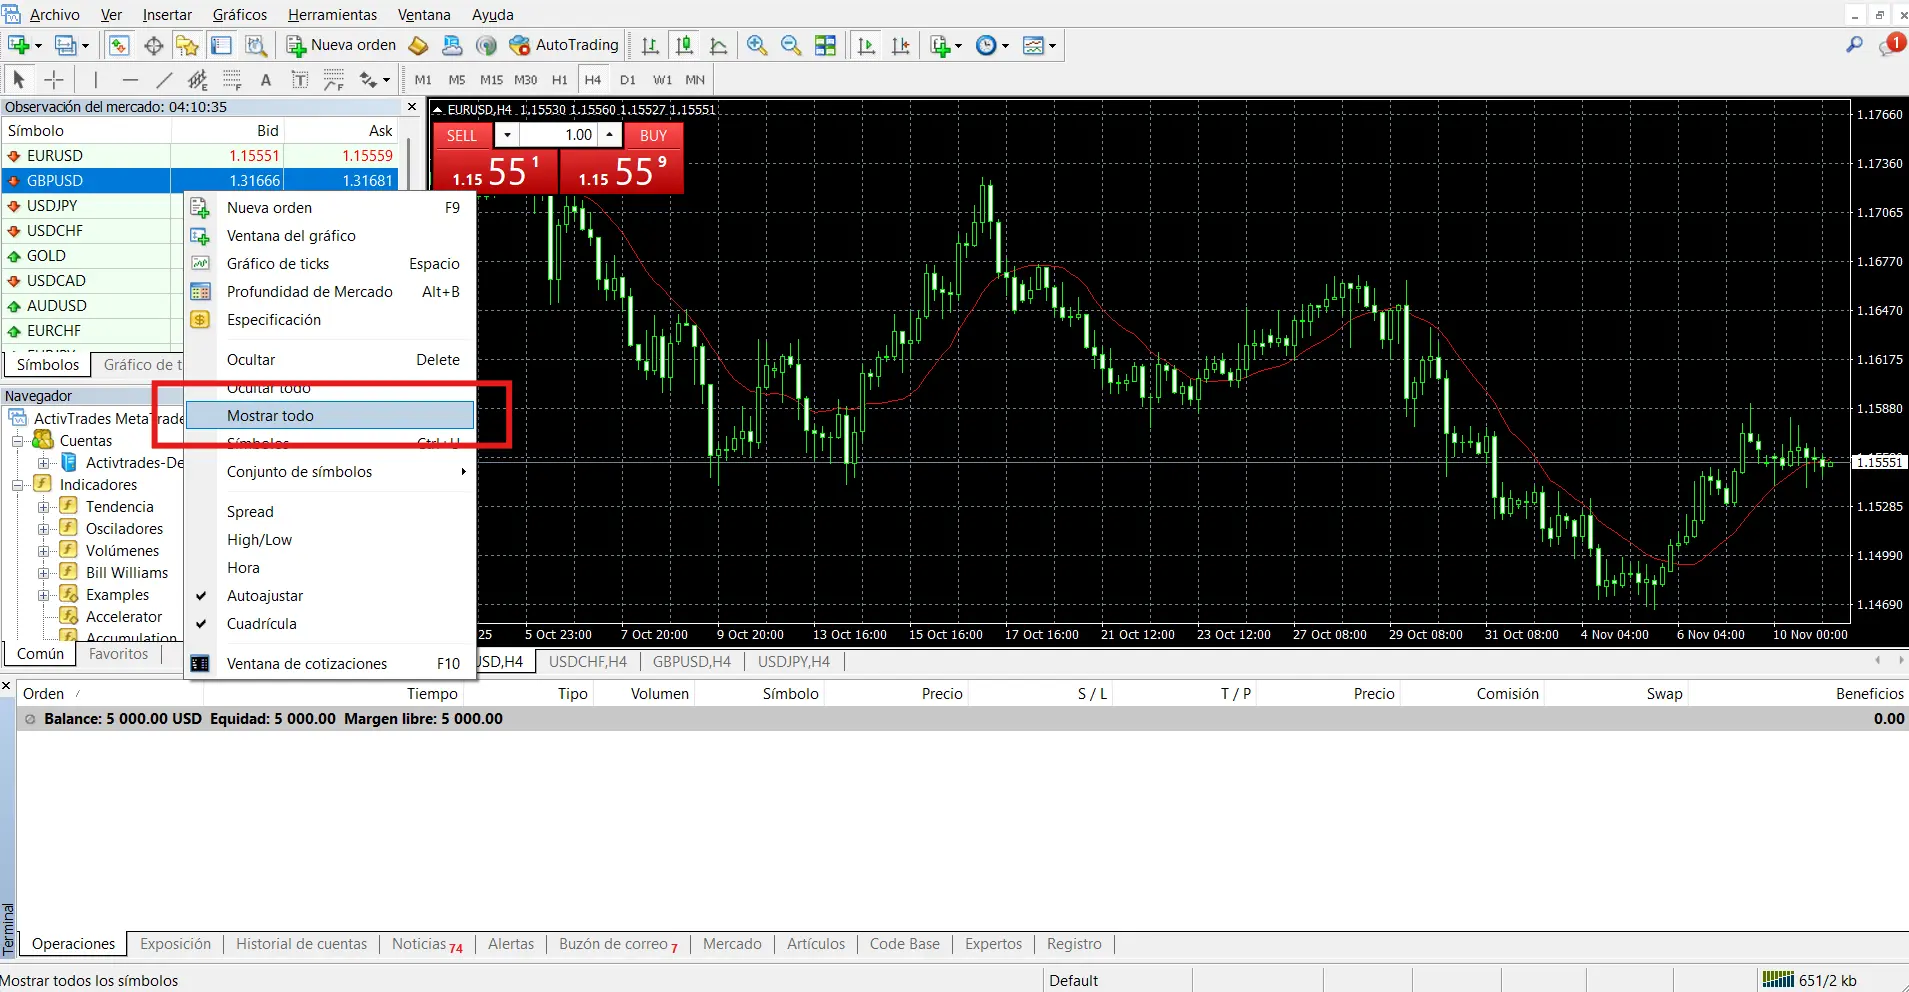Select the Crosshair tool

(x=53, y=79)
